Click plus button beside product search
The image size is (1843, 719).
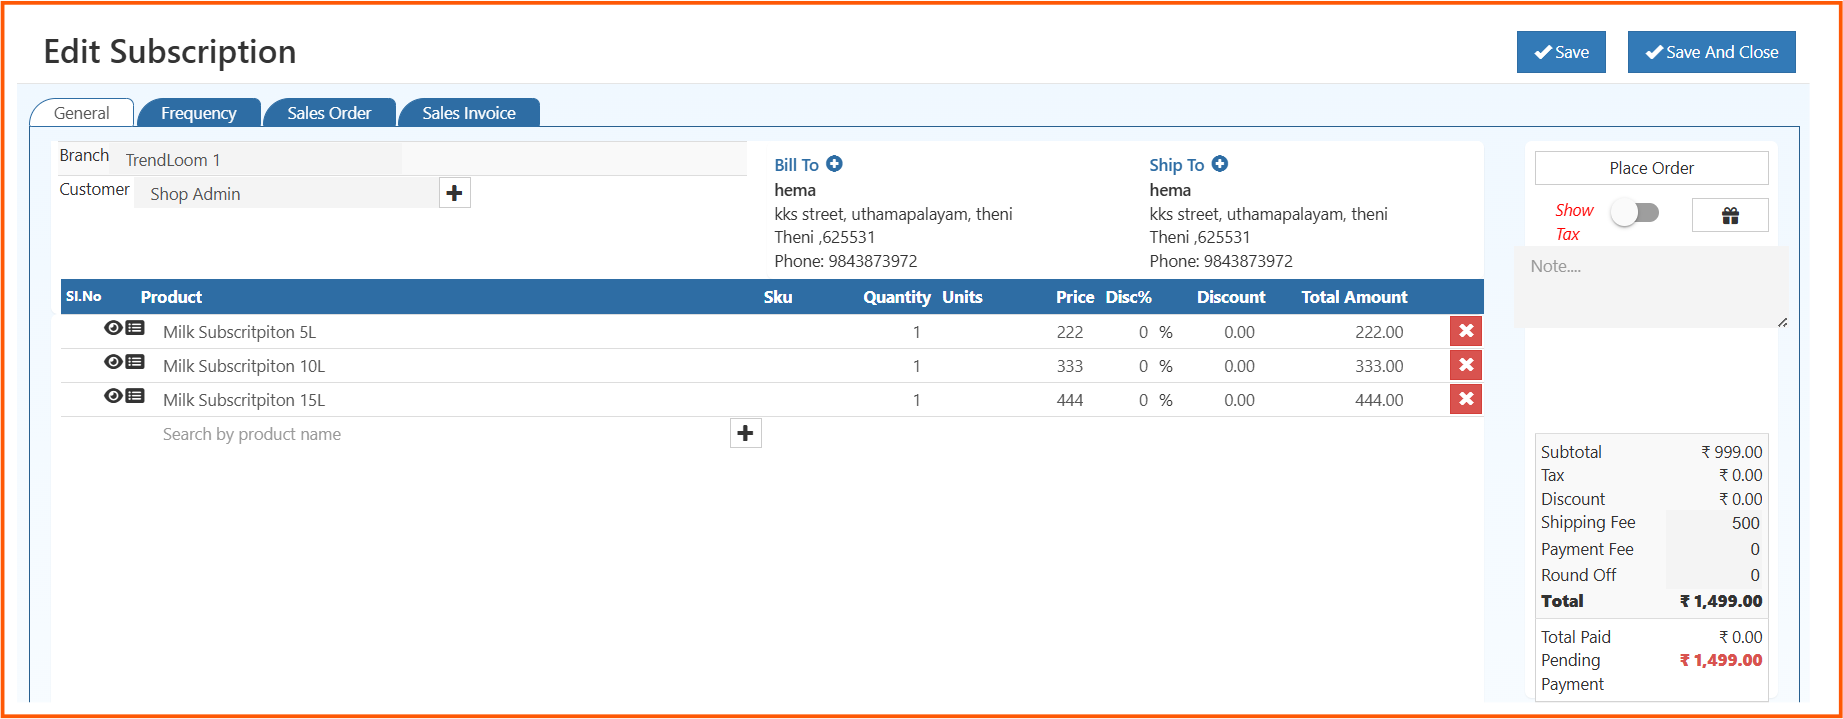(x=745, y=433)
